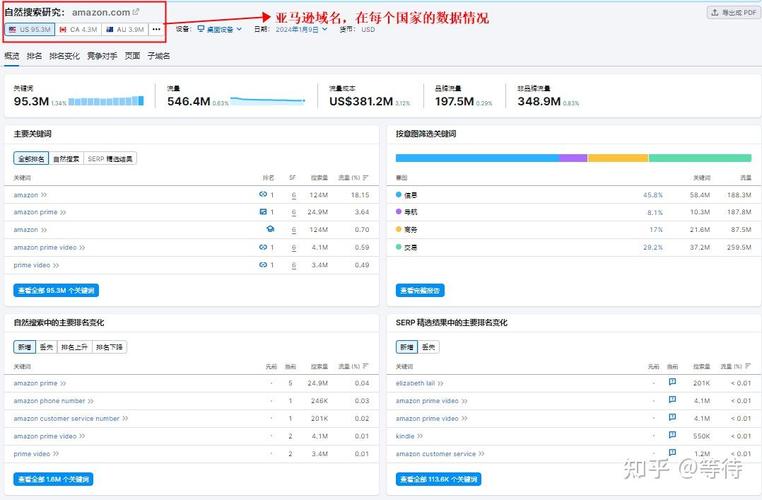Switch to the 排名 tab
The height and width of the screenshot is (500, 762).
tap(34, 56)
